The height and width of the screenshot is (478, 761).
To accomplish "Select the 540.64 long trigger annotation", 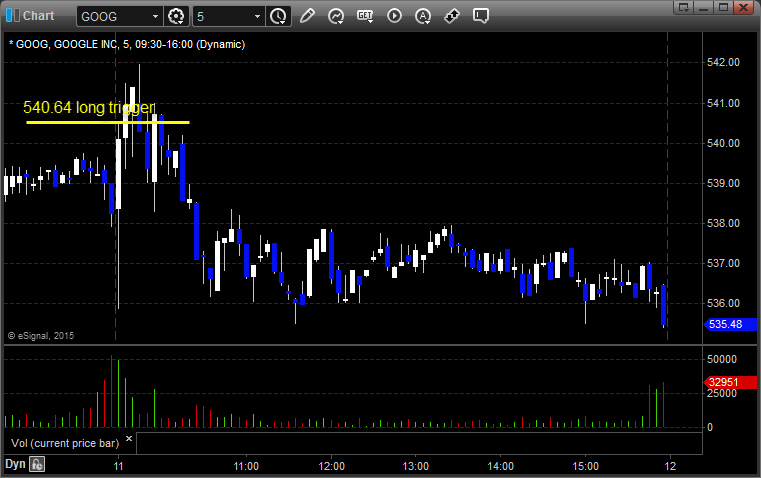I will (x=89, y=107).
